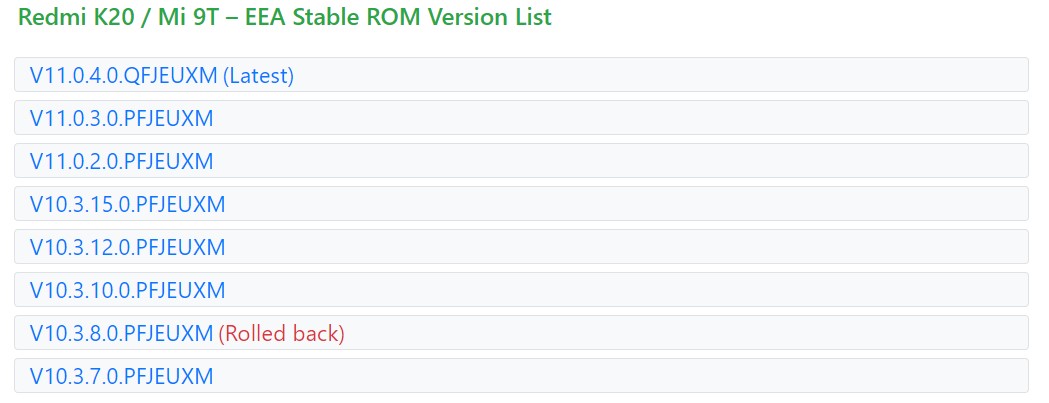Click the EEA Stable ROM Version List heading
The height and width of the screenshot is (403, 1049).
click(399, 16)
